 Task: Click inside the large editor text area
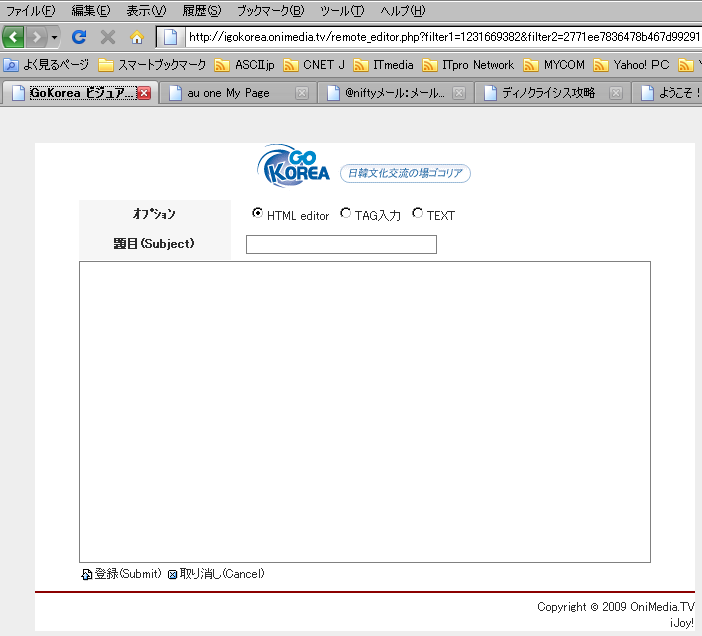pos(364,410)
